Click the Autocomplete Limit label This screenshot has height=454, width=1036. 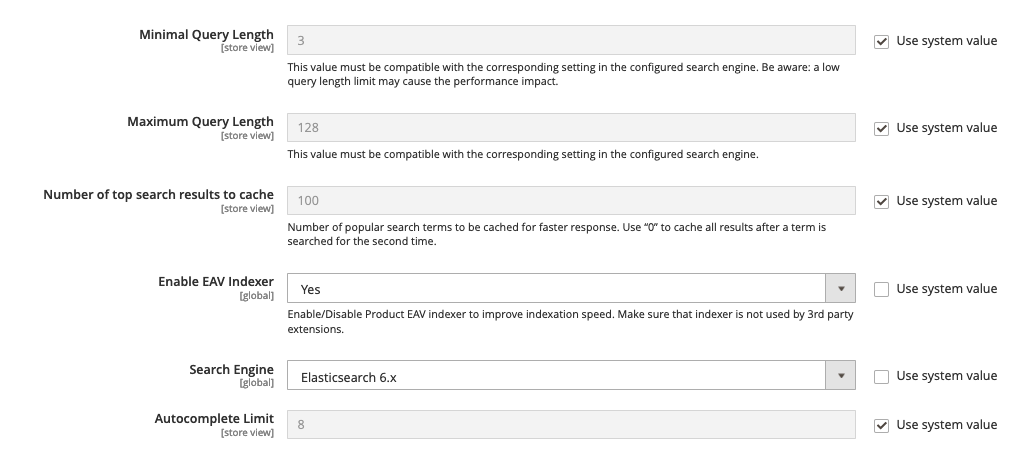click(x=214, y=418)
